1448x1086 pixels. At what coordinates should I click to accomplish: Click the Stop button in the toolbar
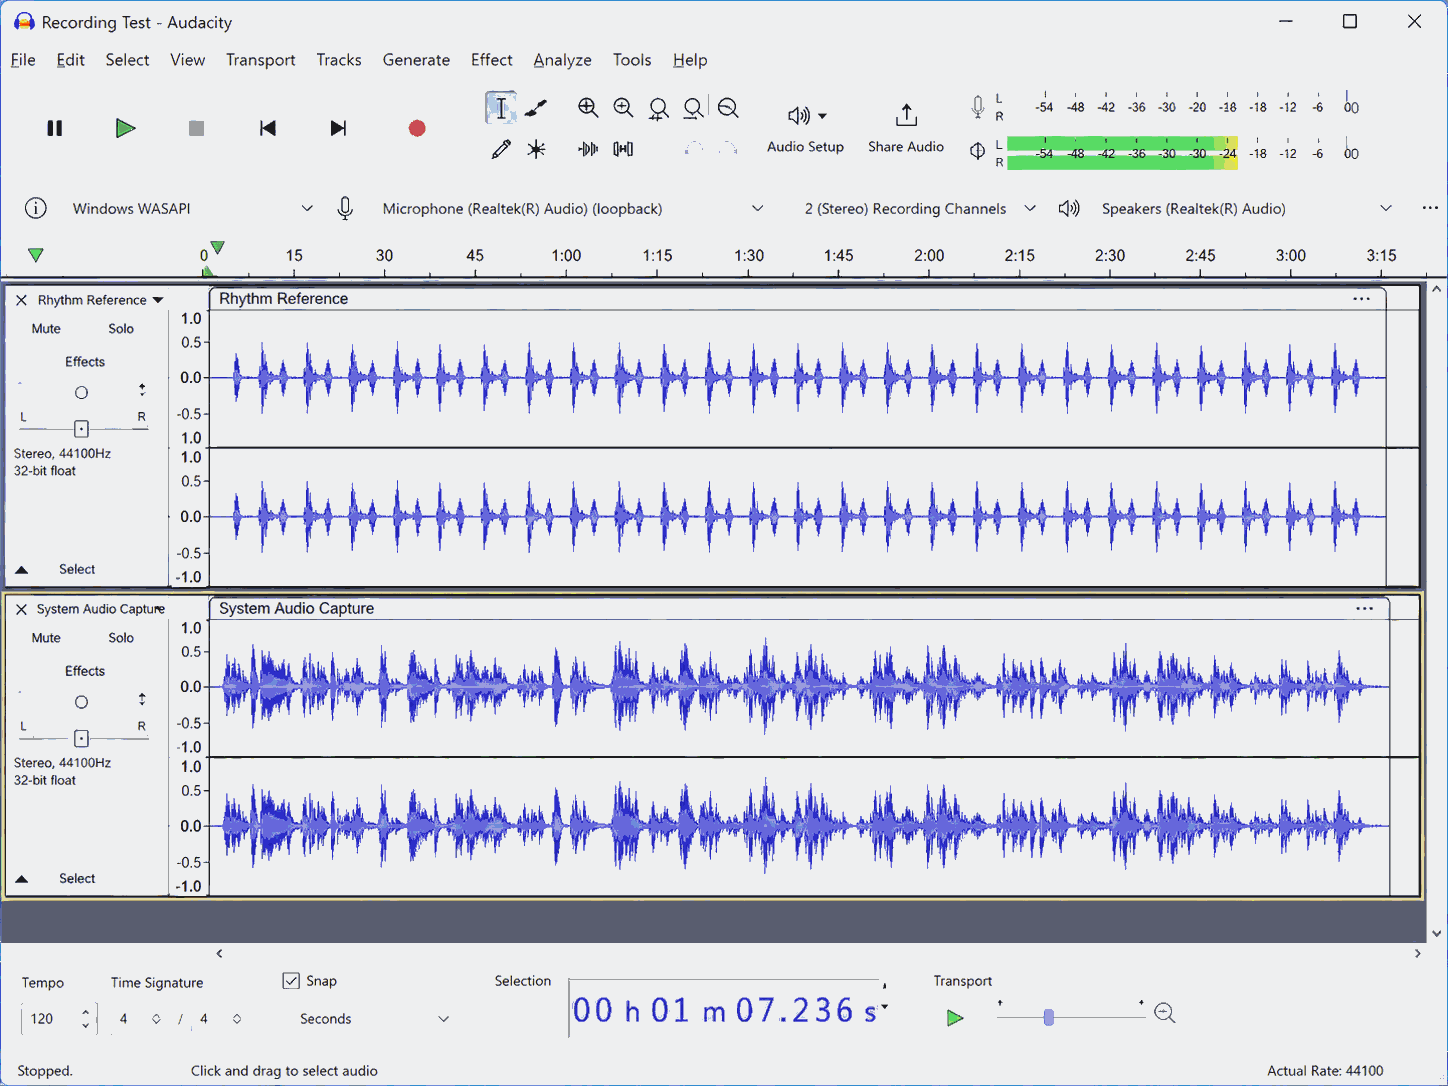(x=196, y=128)
